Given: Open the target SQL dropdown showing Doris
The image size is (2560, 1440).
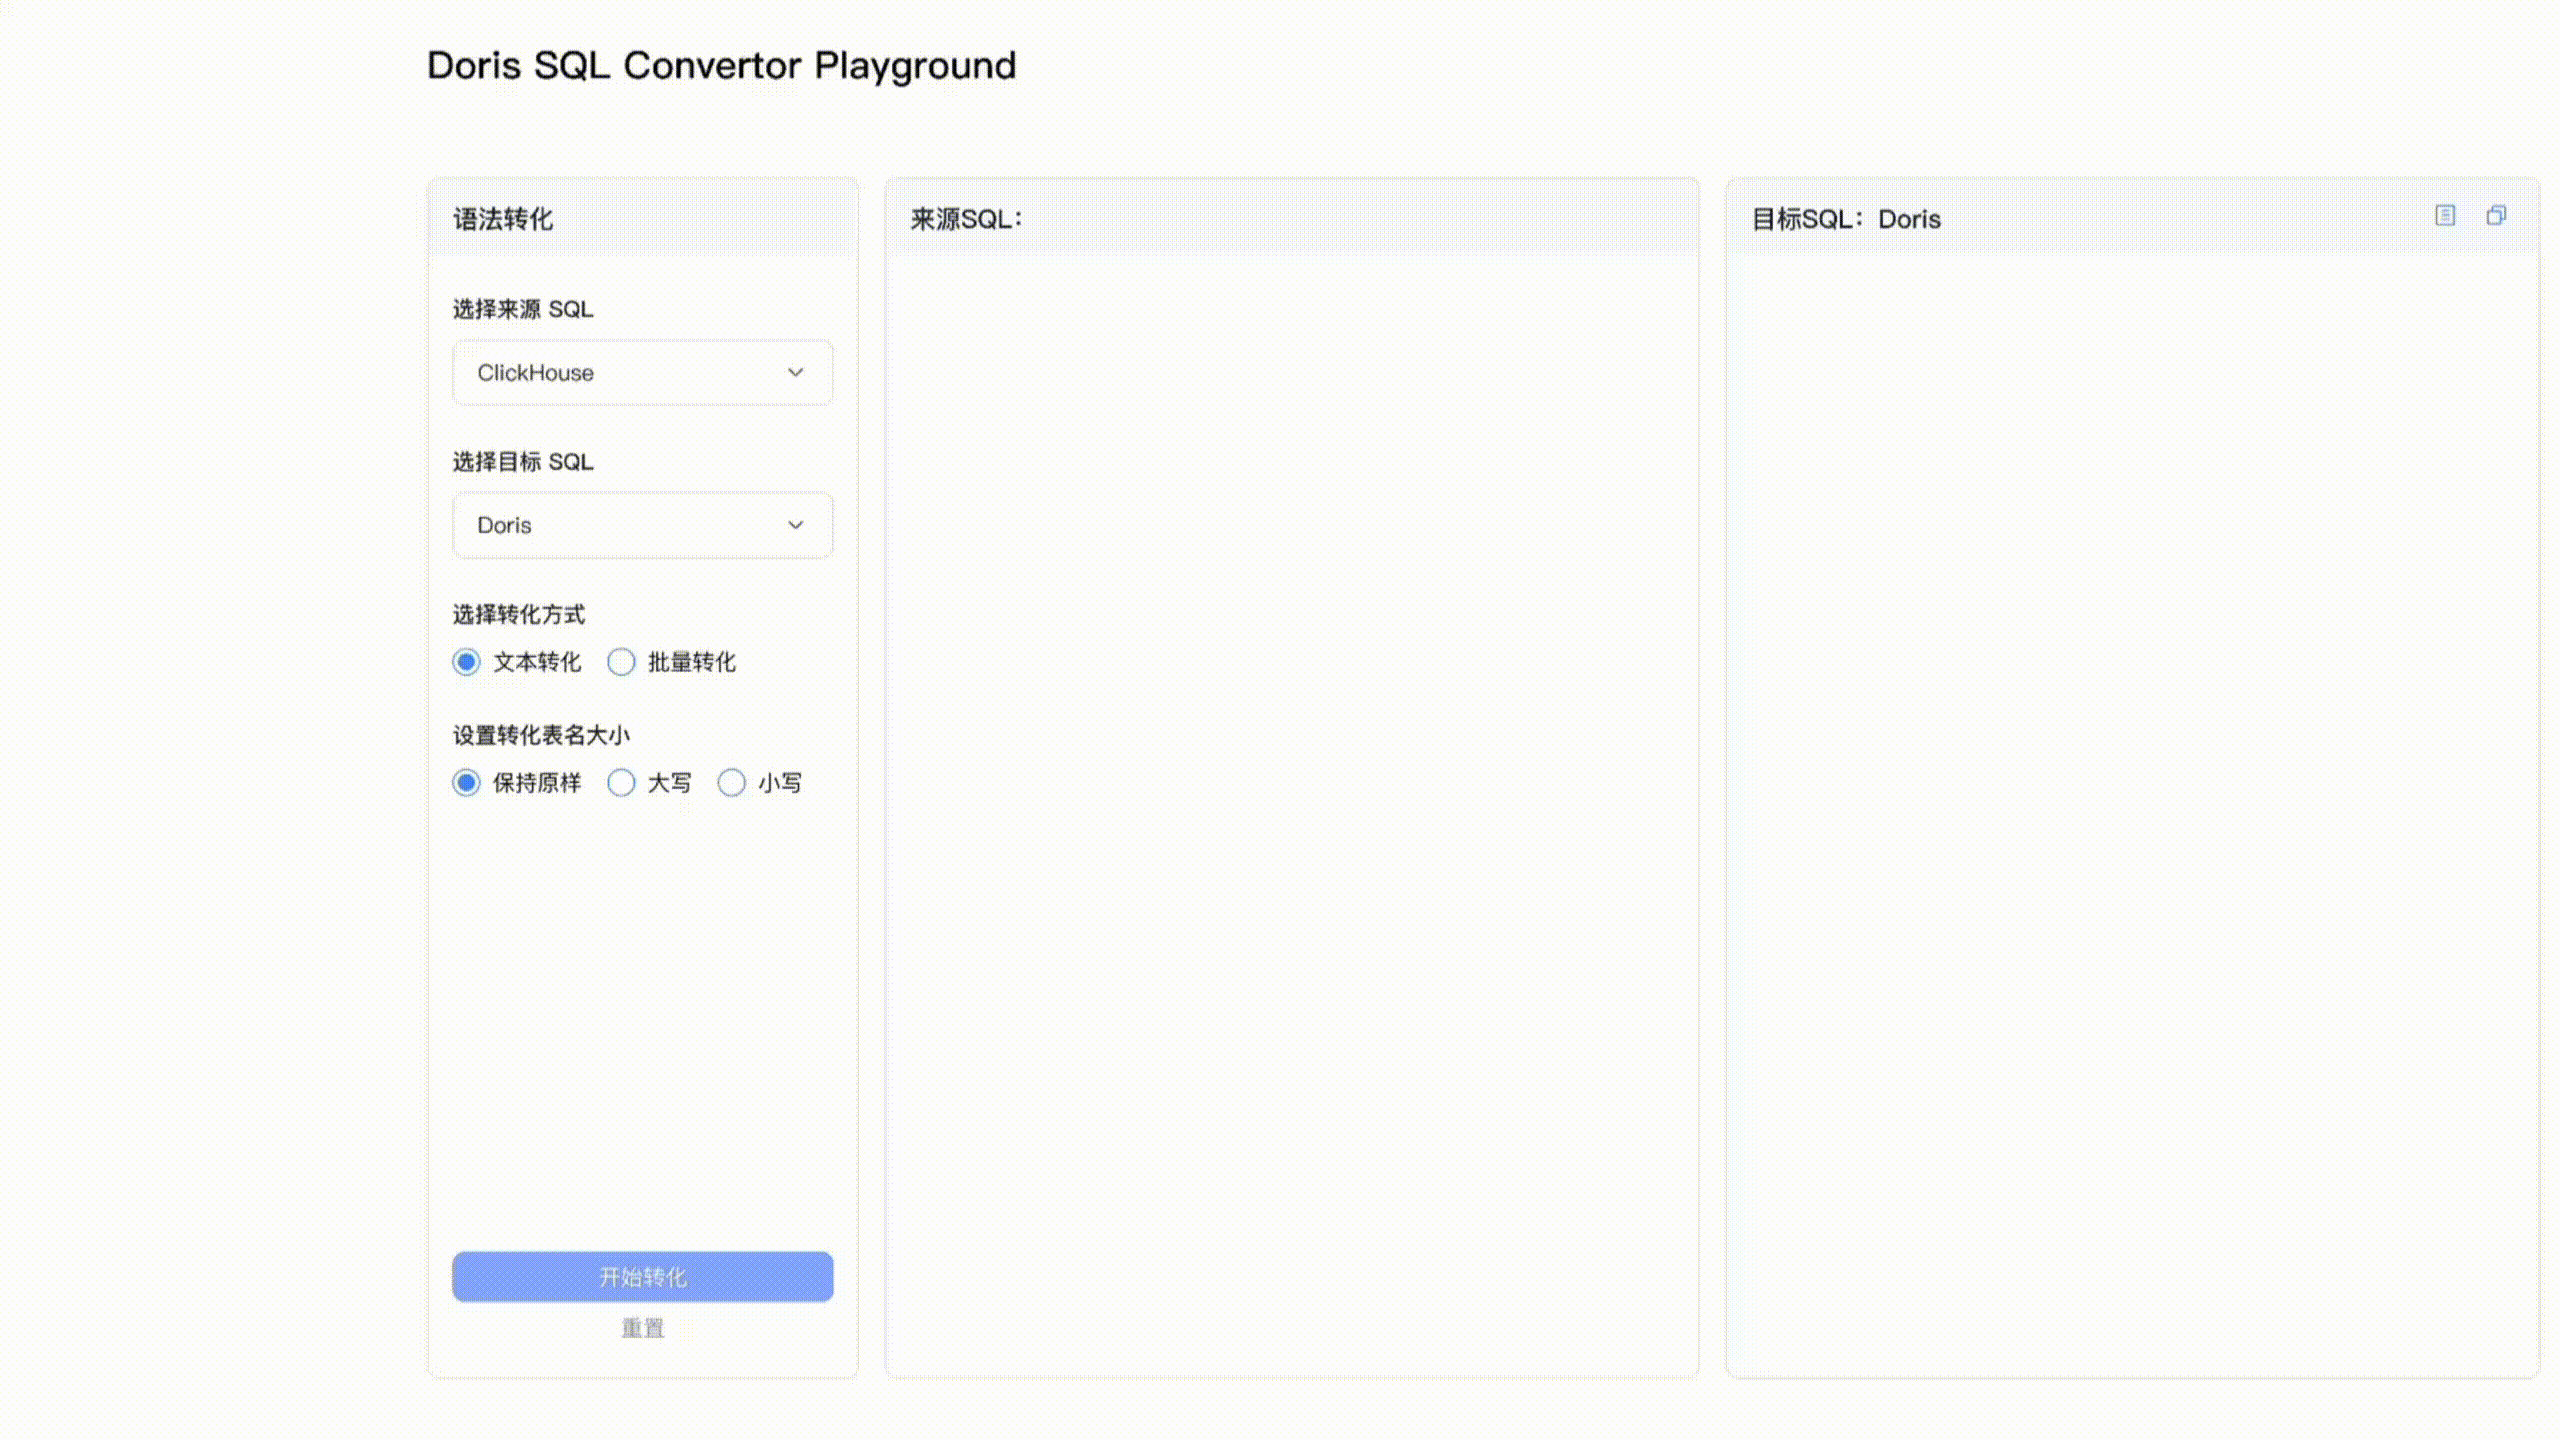Looking at the screenshot, I should click(642, 525).
